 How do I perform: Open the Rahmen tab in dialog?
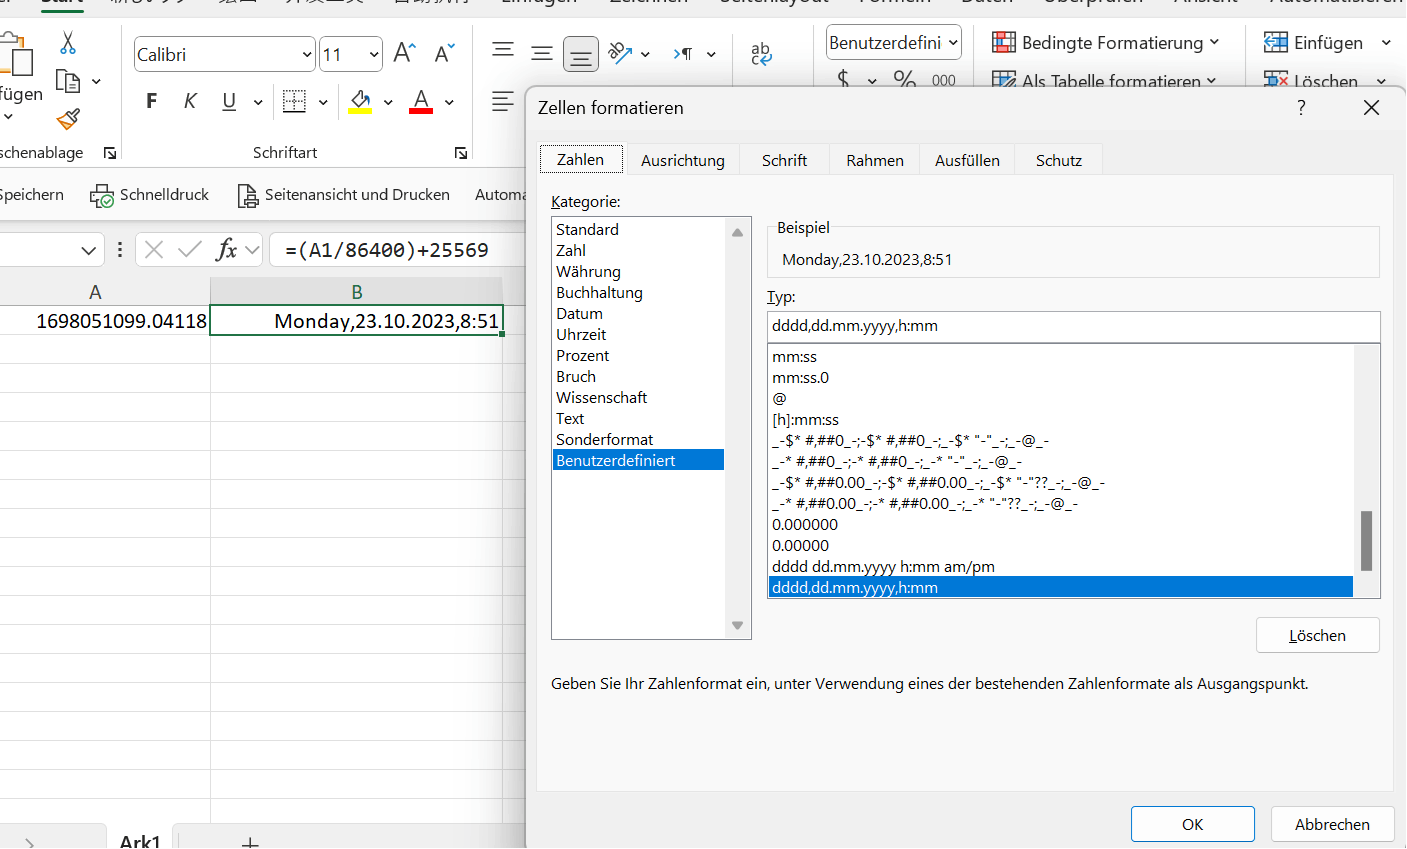point(874,160)
